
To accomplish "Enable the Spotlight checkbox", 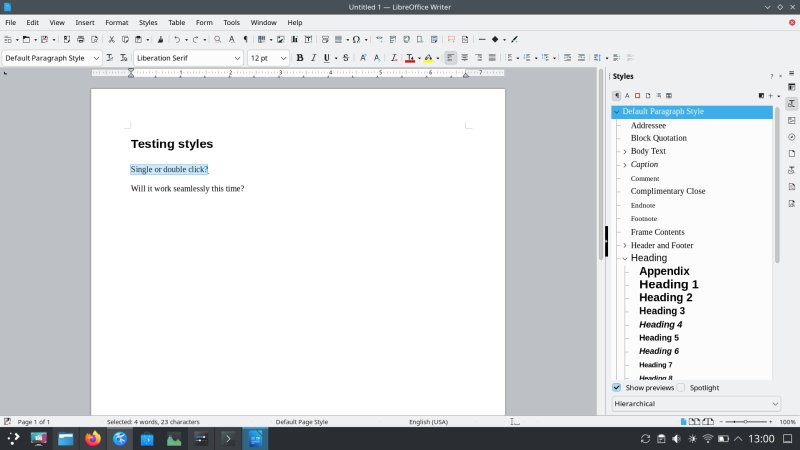I will tap(681, 387).
